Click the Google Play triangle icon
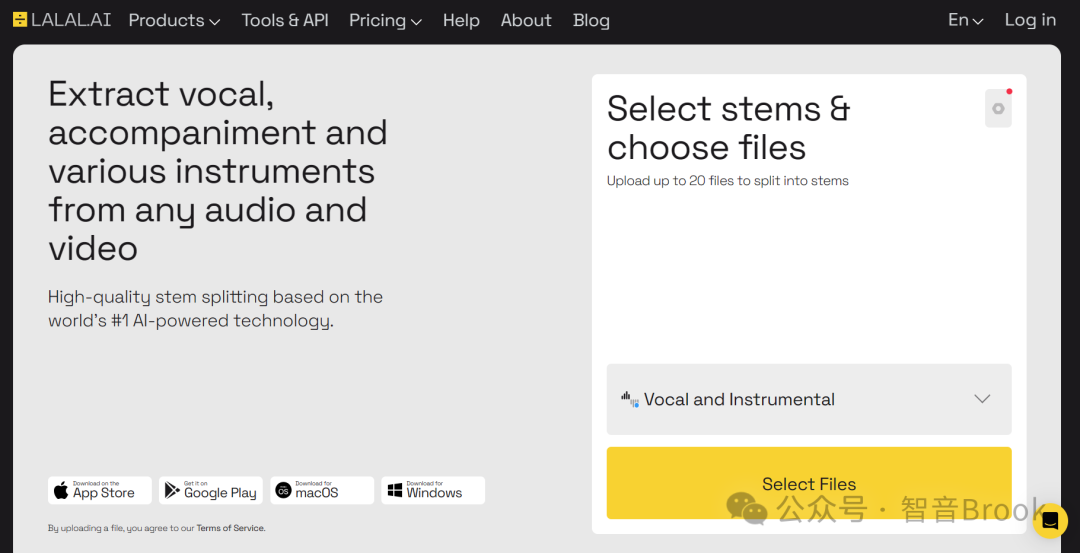Viewport: 1080px width, 553px height. coord(172,490)
